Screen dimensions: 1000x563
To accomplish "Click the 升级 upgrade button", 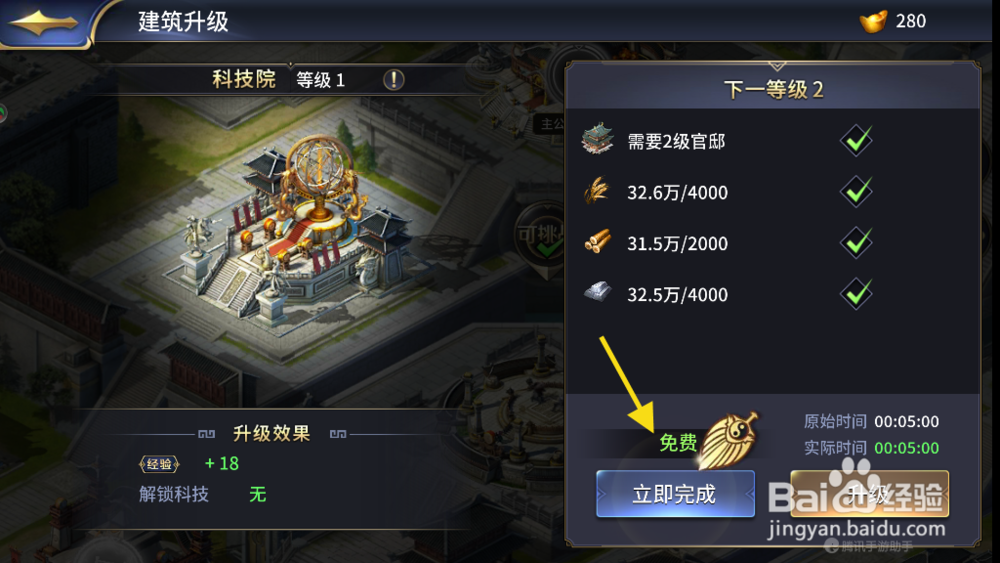I will (869, 494).
